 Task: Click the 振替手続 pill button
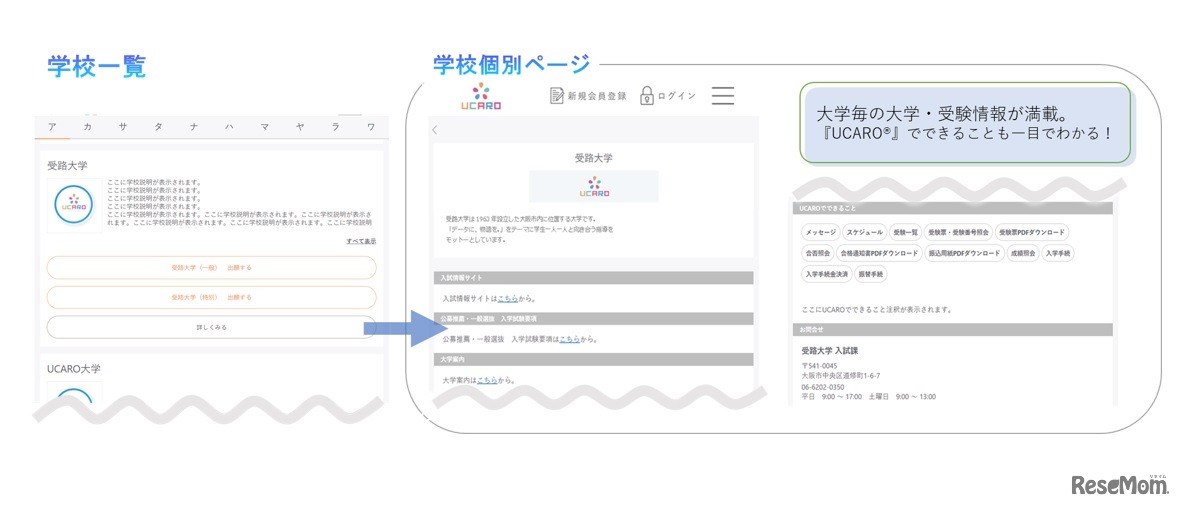tap(871, 274)
